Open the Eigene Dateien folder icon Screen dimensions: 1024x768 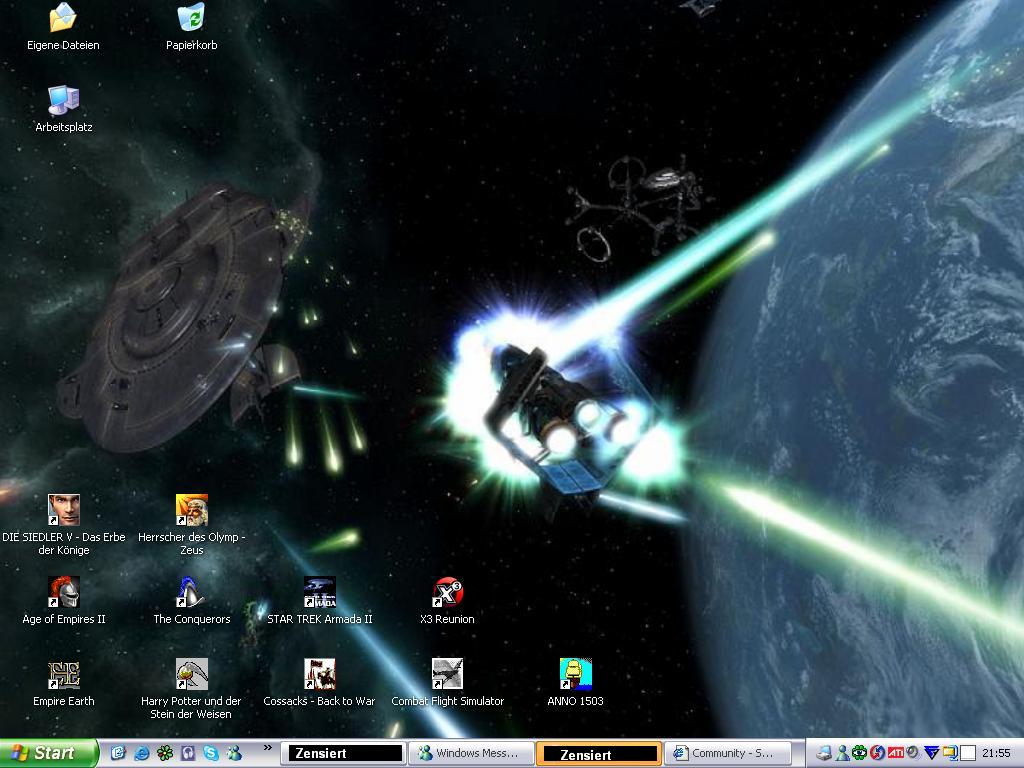[x=63, y=18]
